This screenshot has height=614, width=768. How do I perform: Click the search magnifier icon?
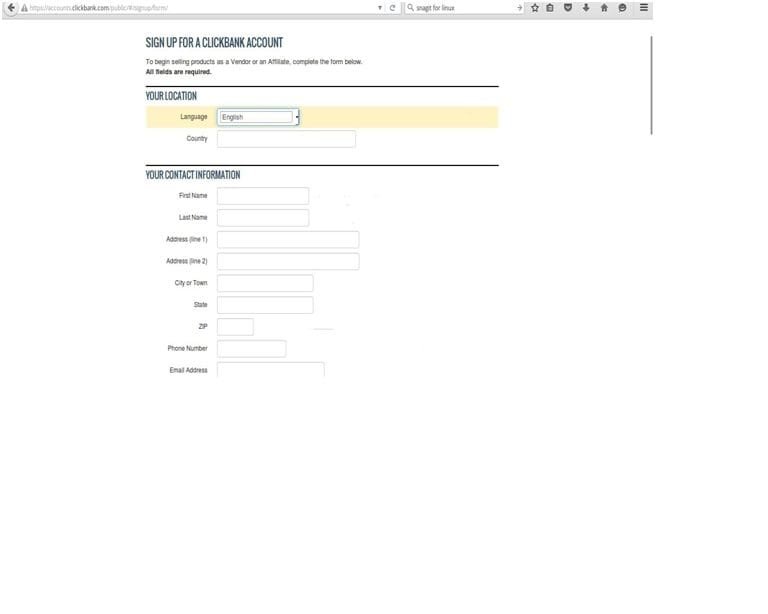(x=410, y=8)
